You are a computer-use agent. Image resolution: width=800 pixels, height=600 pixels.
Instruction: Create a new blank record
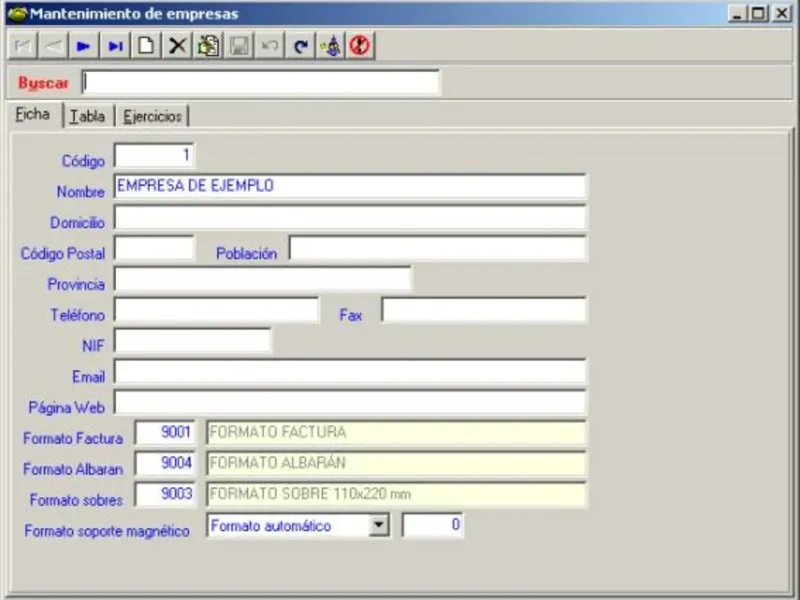coord(146,46)
